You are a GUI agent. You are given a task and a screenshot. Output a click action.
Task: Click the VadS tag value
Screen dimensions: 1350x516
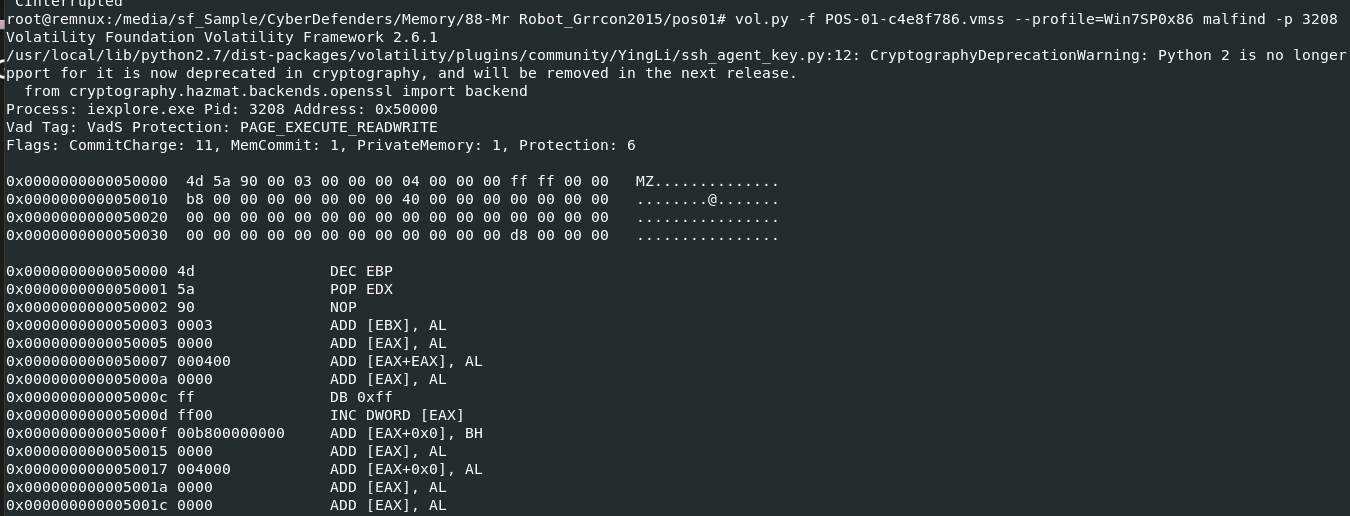point(105,127)
